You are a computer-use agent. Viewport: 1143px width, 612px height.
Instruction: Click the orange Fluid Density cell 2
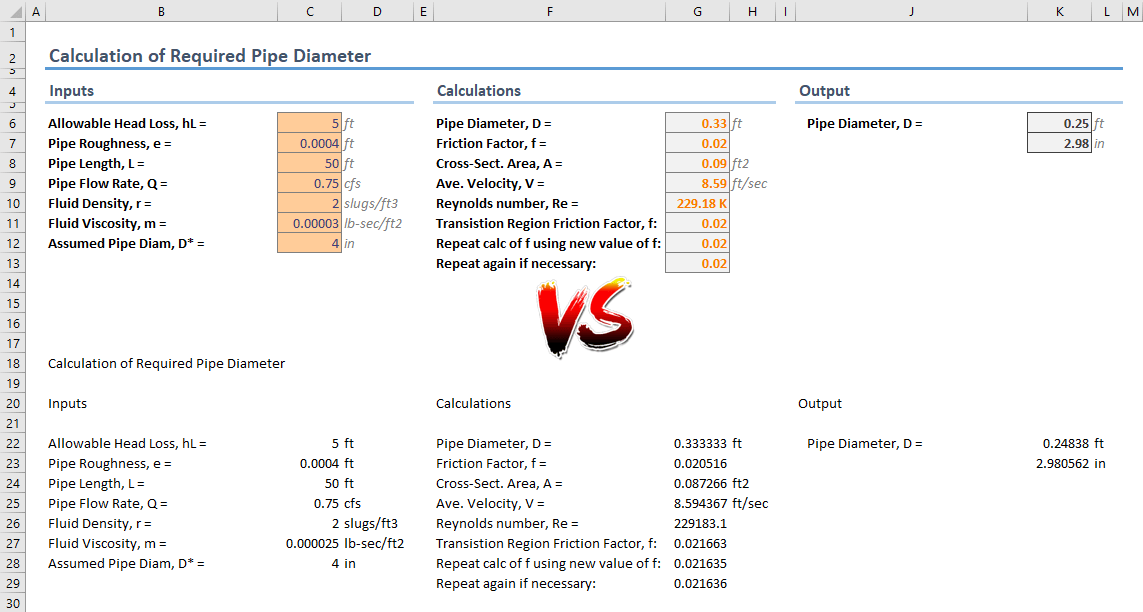point(310,203)
